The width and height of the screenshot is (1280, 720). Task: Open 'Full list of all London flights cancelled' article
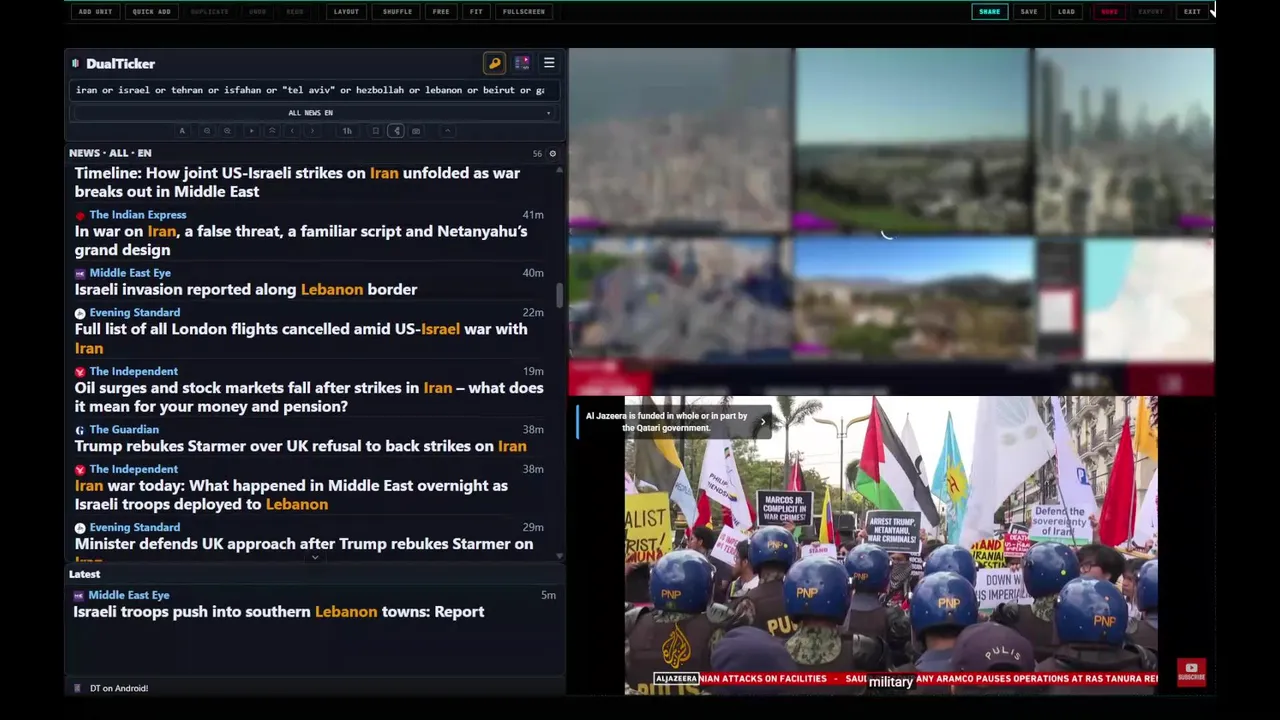point(301,338)
